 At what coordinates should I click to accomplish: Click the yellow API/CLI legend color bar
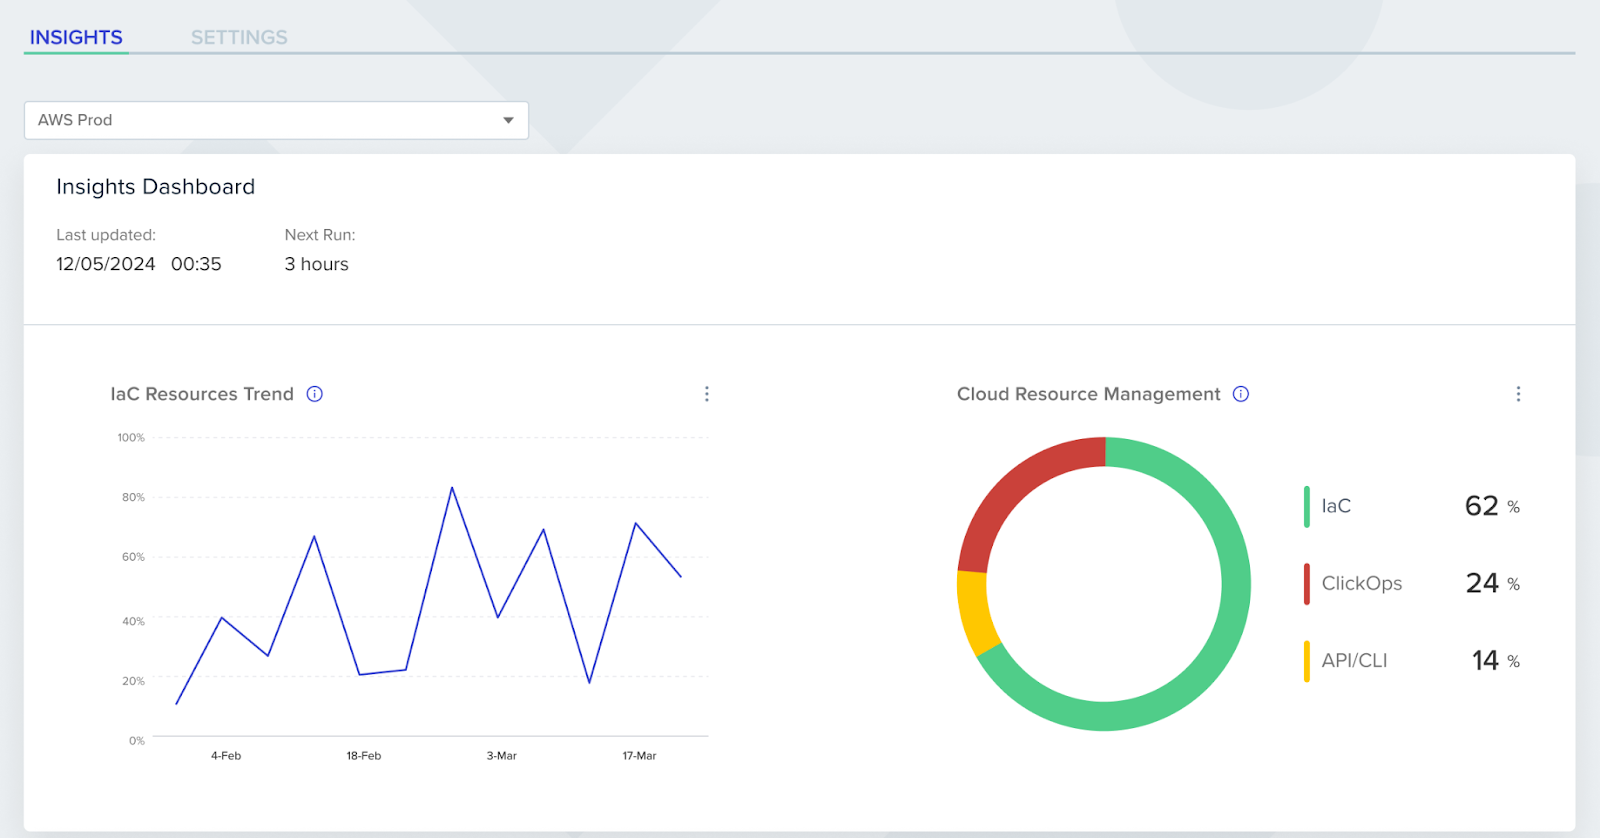point(1306,661)
